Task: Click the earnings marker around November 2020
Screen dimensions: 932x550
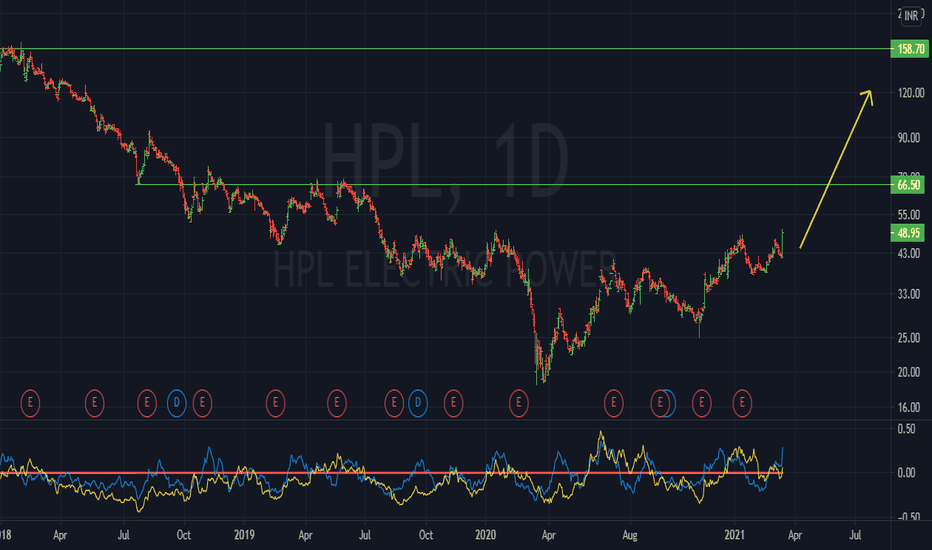Action: [701, 403]
